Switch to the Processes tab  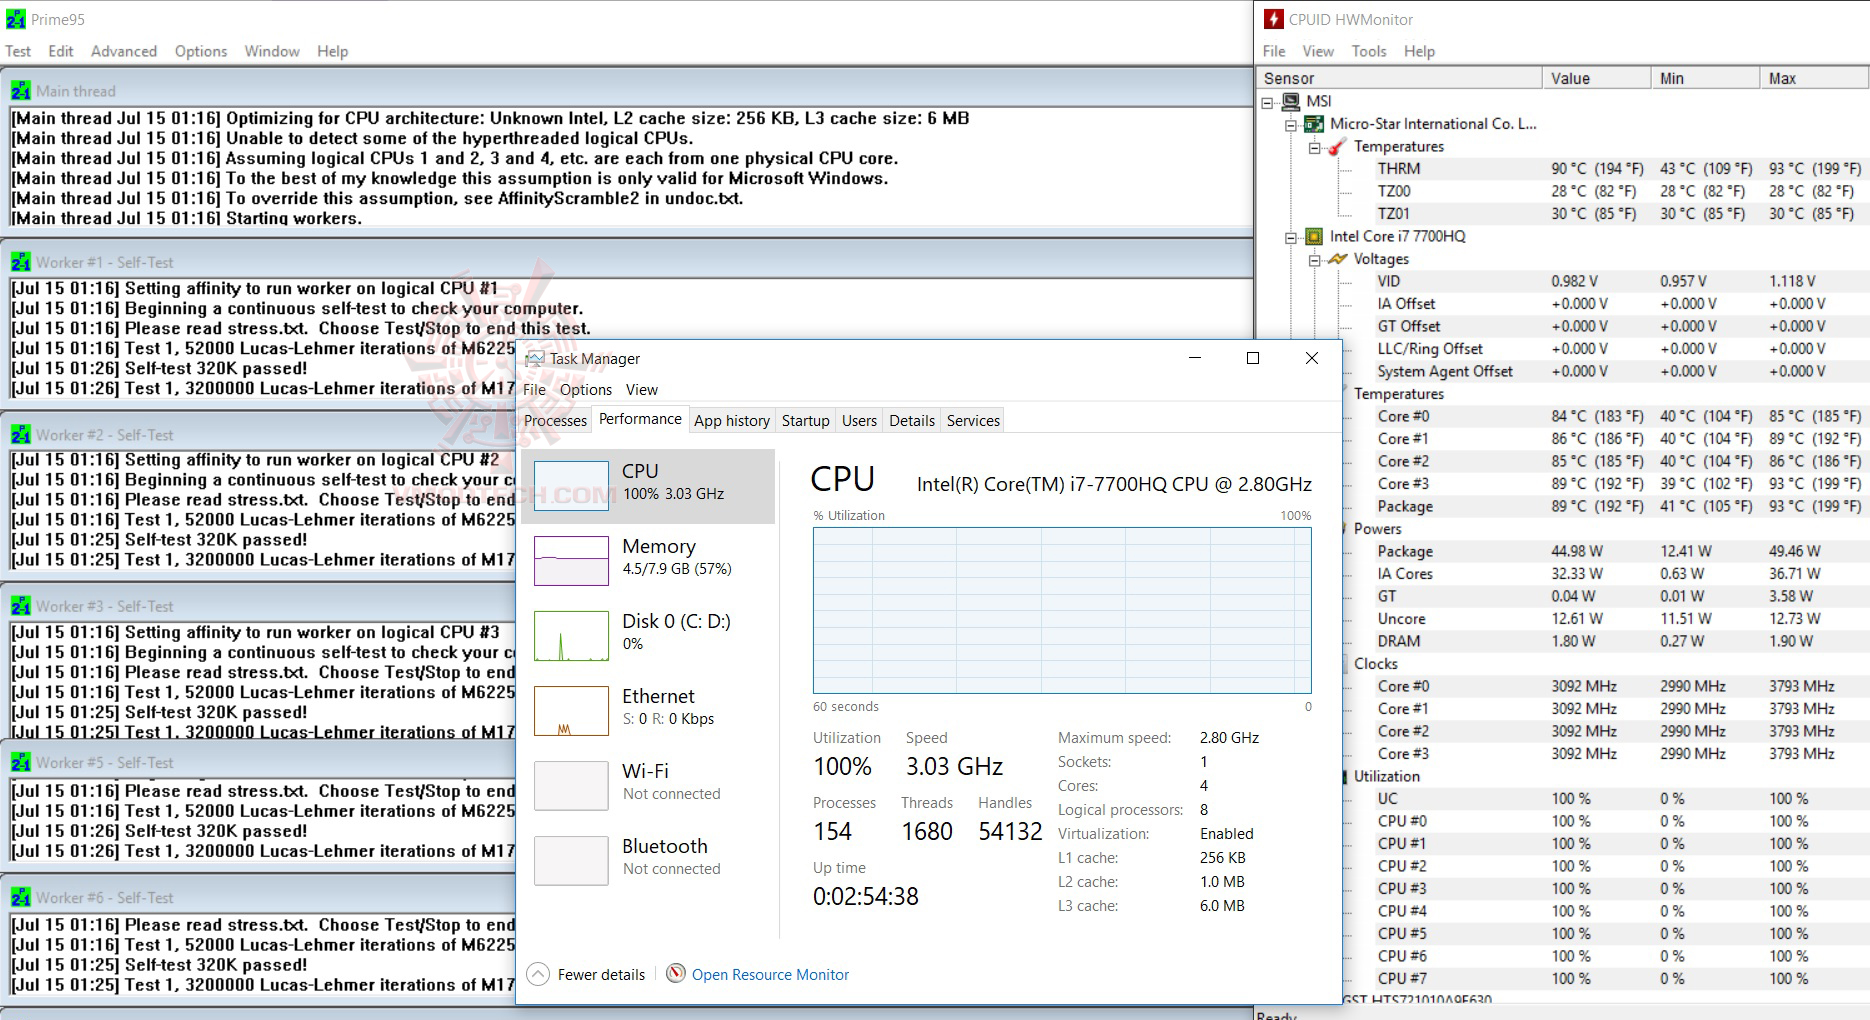coord(555,421)
